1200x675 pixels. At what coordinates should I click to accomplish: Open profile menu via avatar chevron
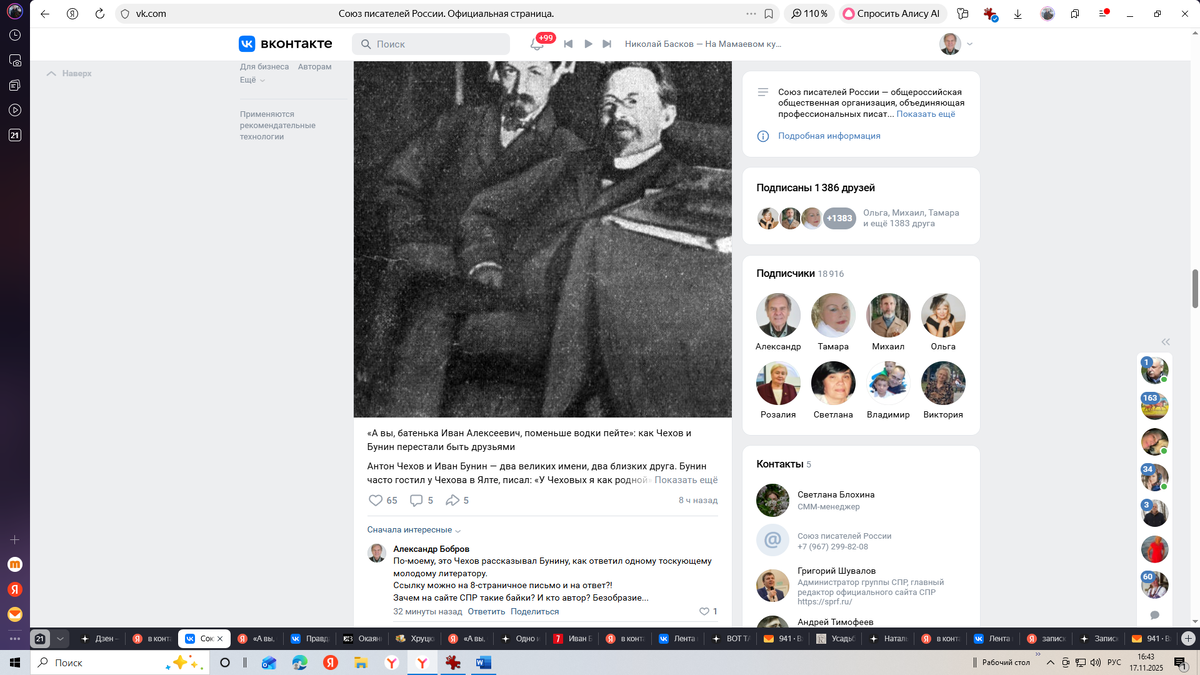tap(966, 44)
